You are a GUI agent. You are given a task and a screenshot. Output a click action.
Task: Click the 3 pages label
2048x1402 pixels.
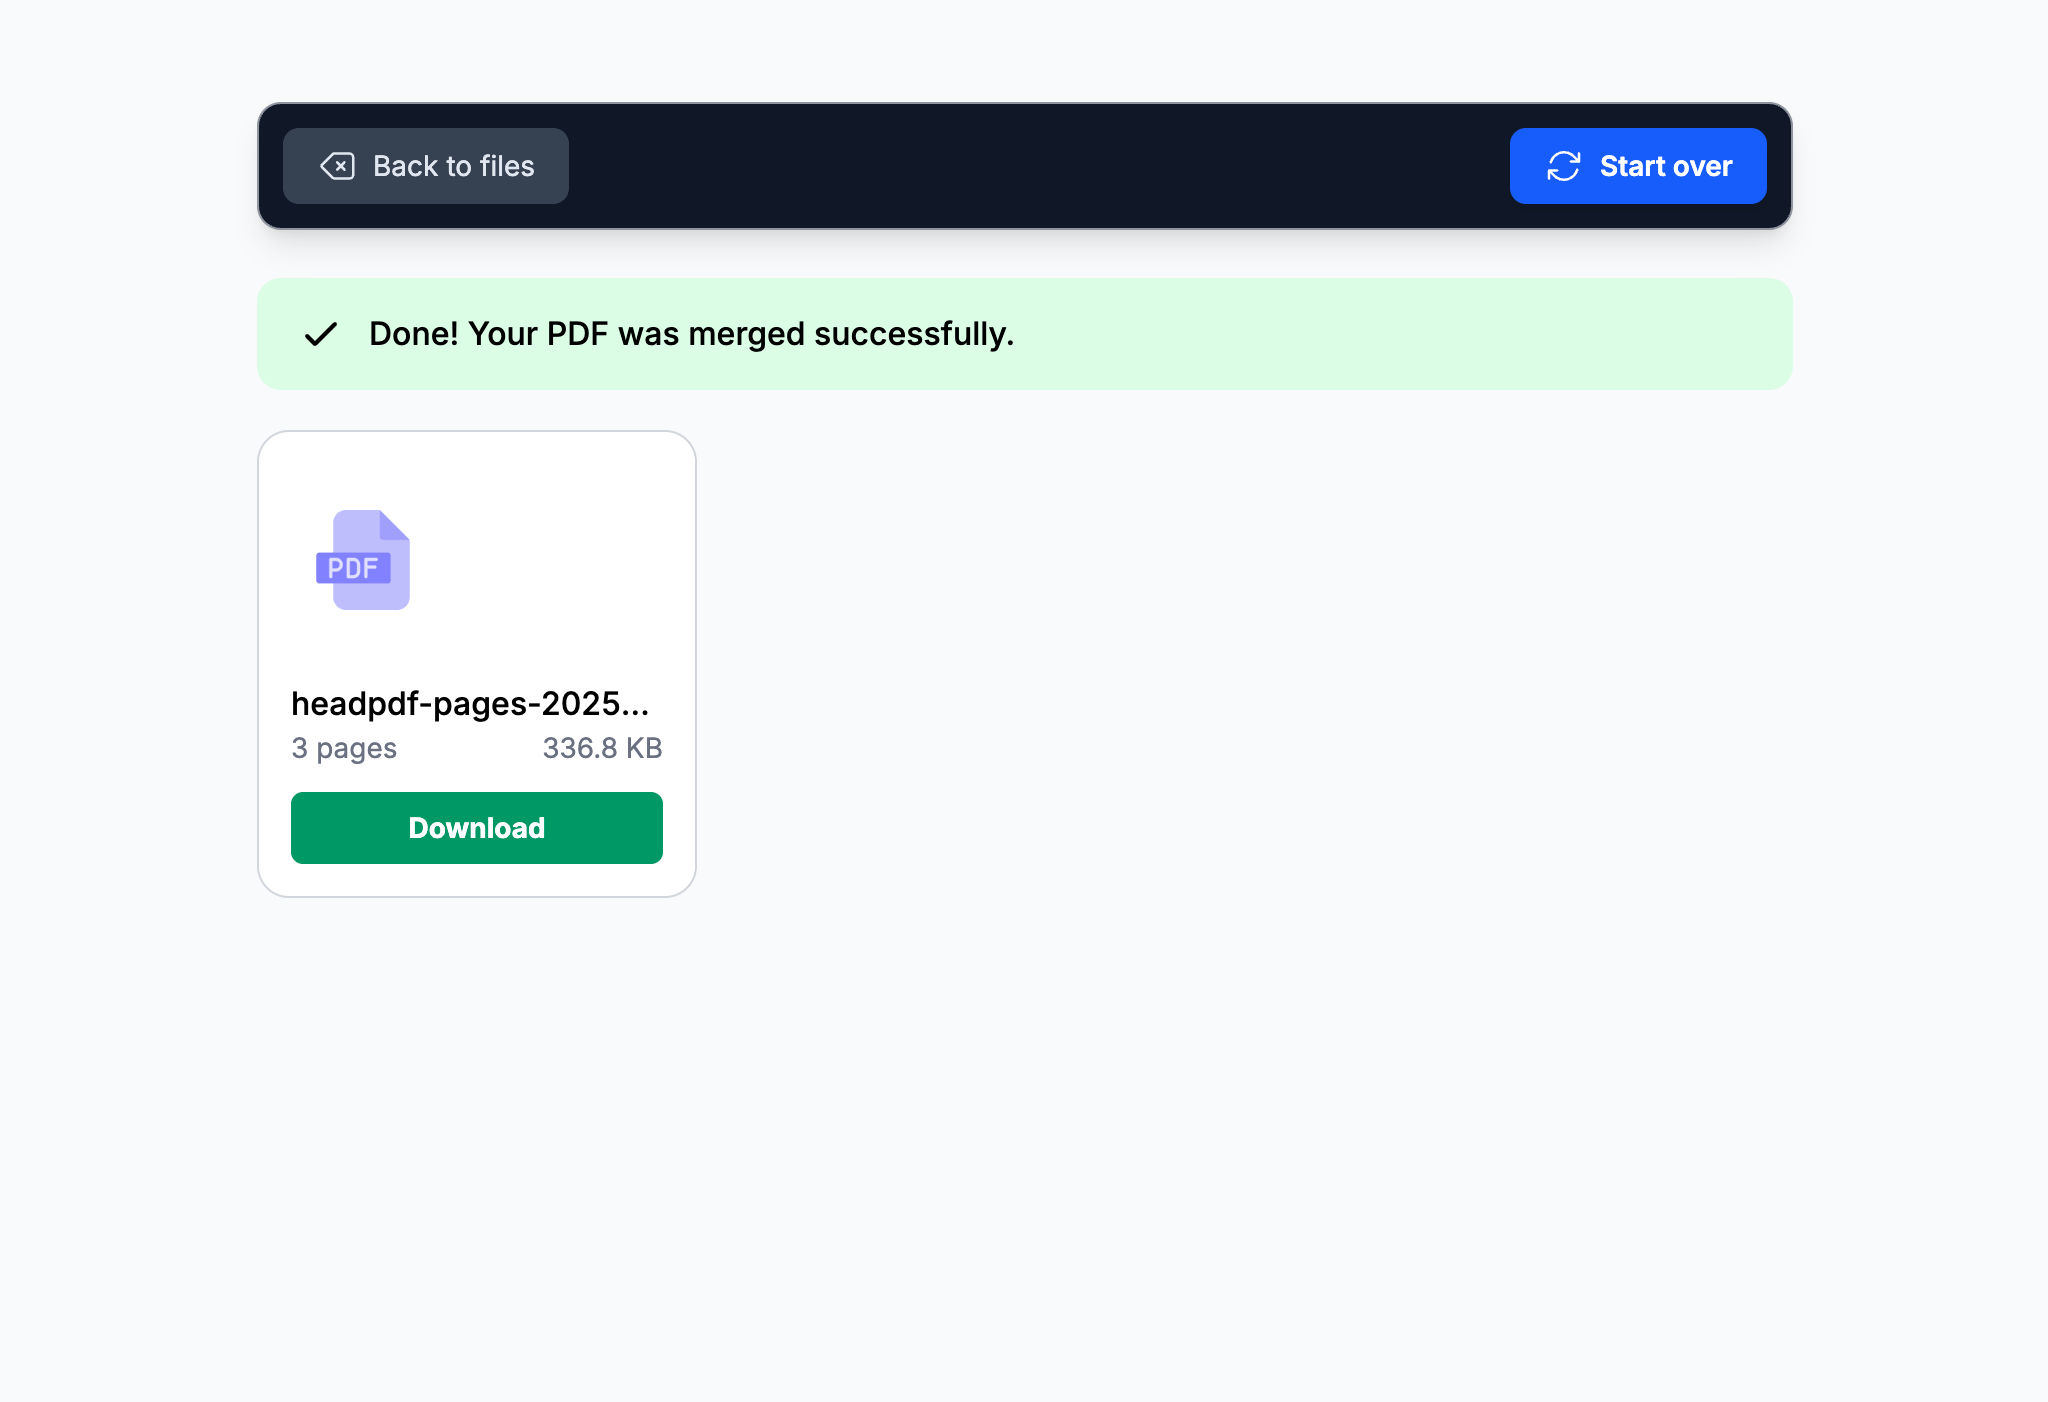click(343, 747)
